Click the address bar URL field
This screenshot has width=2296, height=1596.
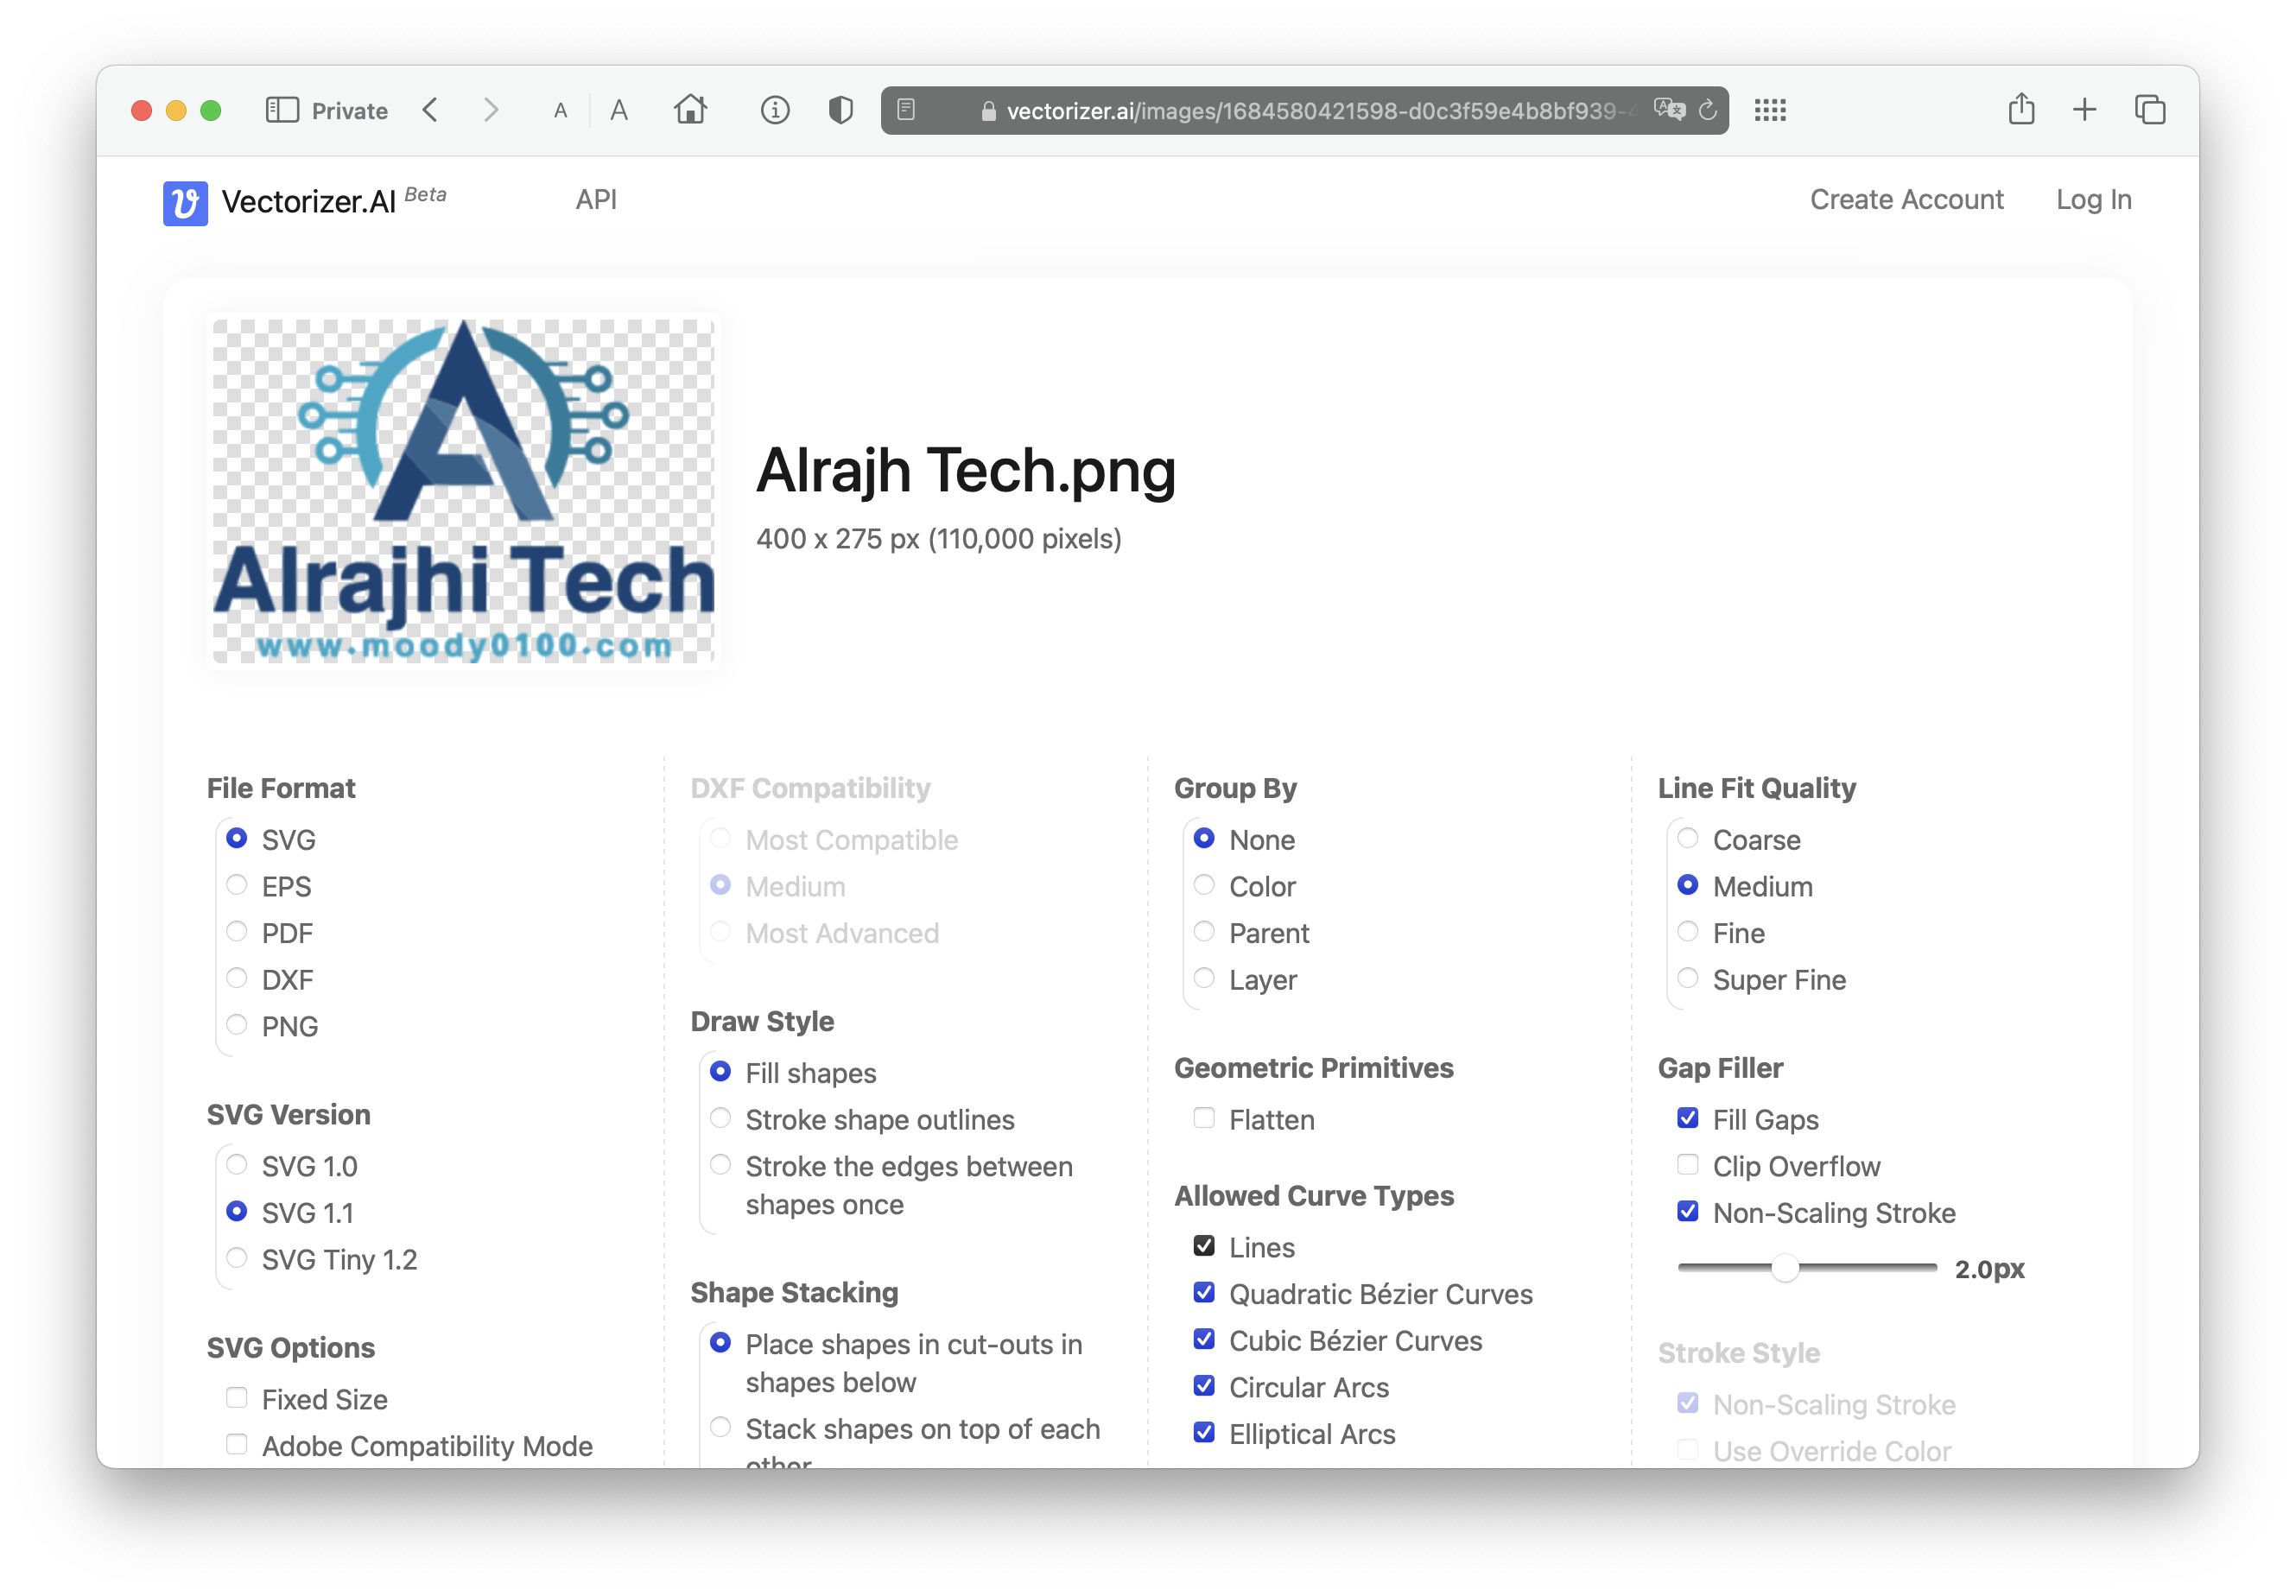click(x=1304, y=110)
